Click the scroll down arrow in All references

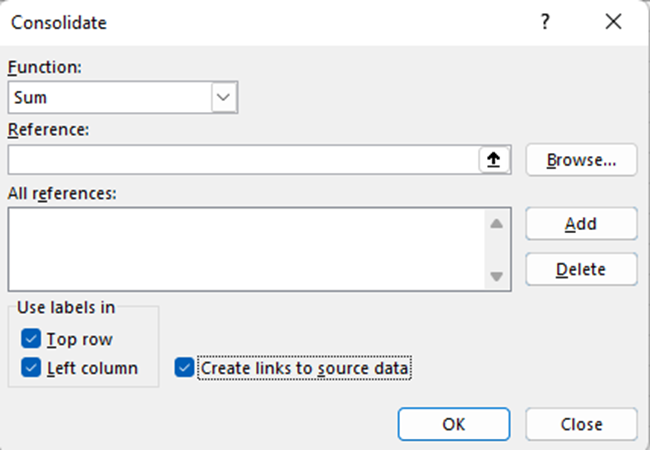coord(496,276)
